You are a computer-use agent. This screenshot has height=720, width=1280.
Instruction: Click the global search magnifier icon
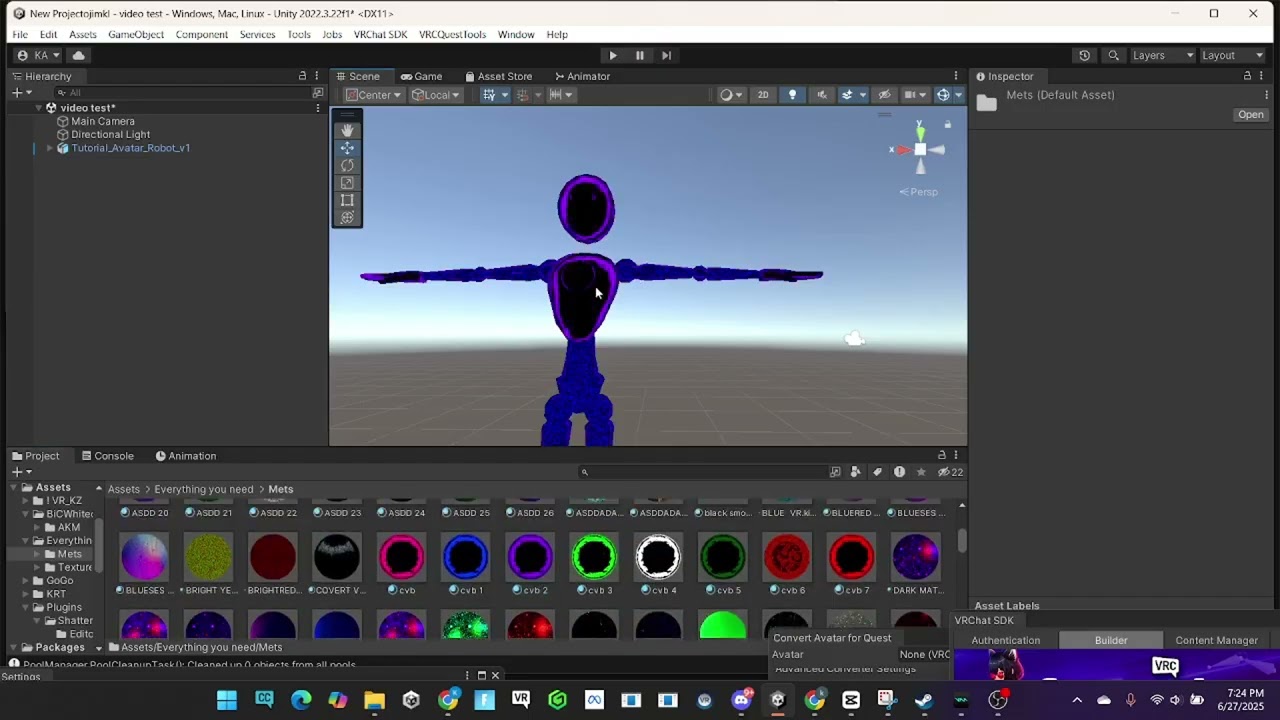1112,55
